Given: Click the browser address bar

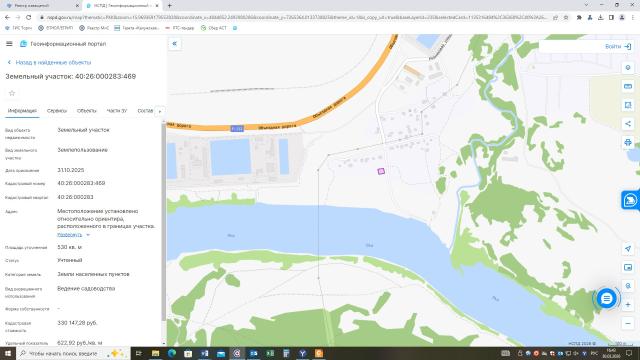Looking at the screenshot, I should [296, 18].
